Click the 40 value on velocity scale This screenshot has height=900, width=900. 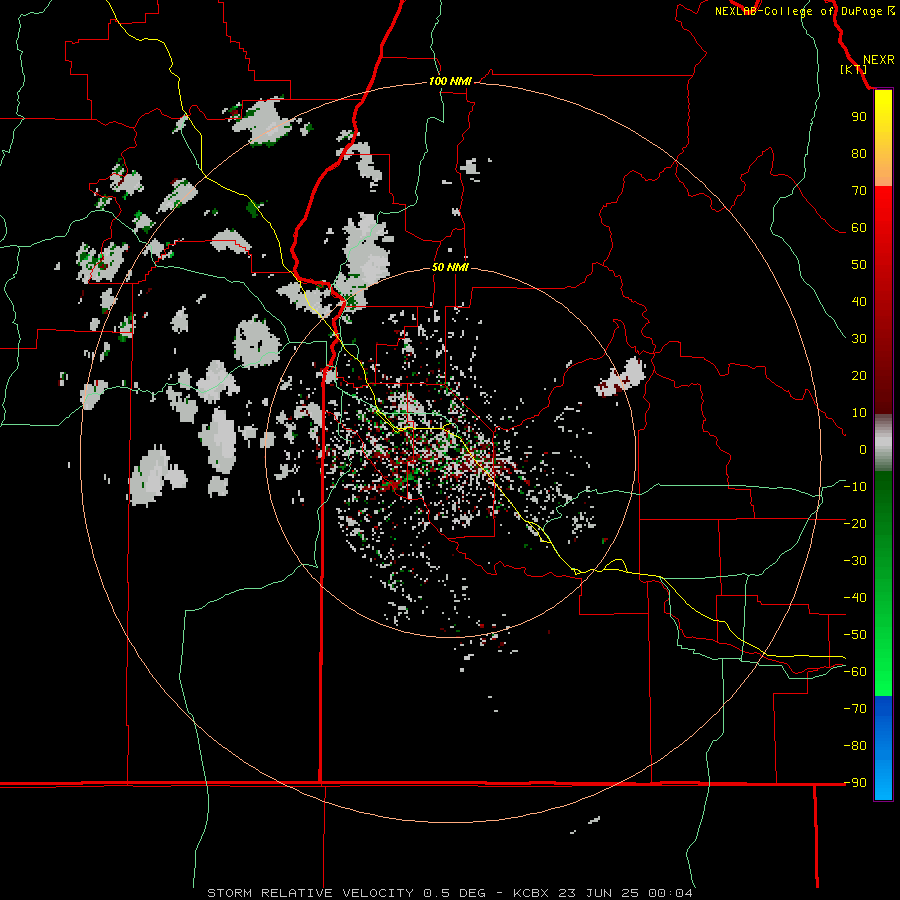point(859,302)
